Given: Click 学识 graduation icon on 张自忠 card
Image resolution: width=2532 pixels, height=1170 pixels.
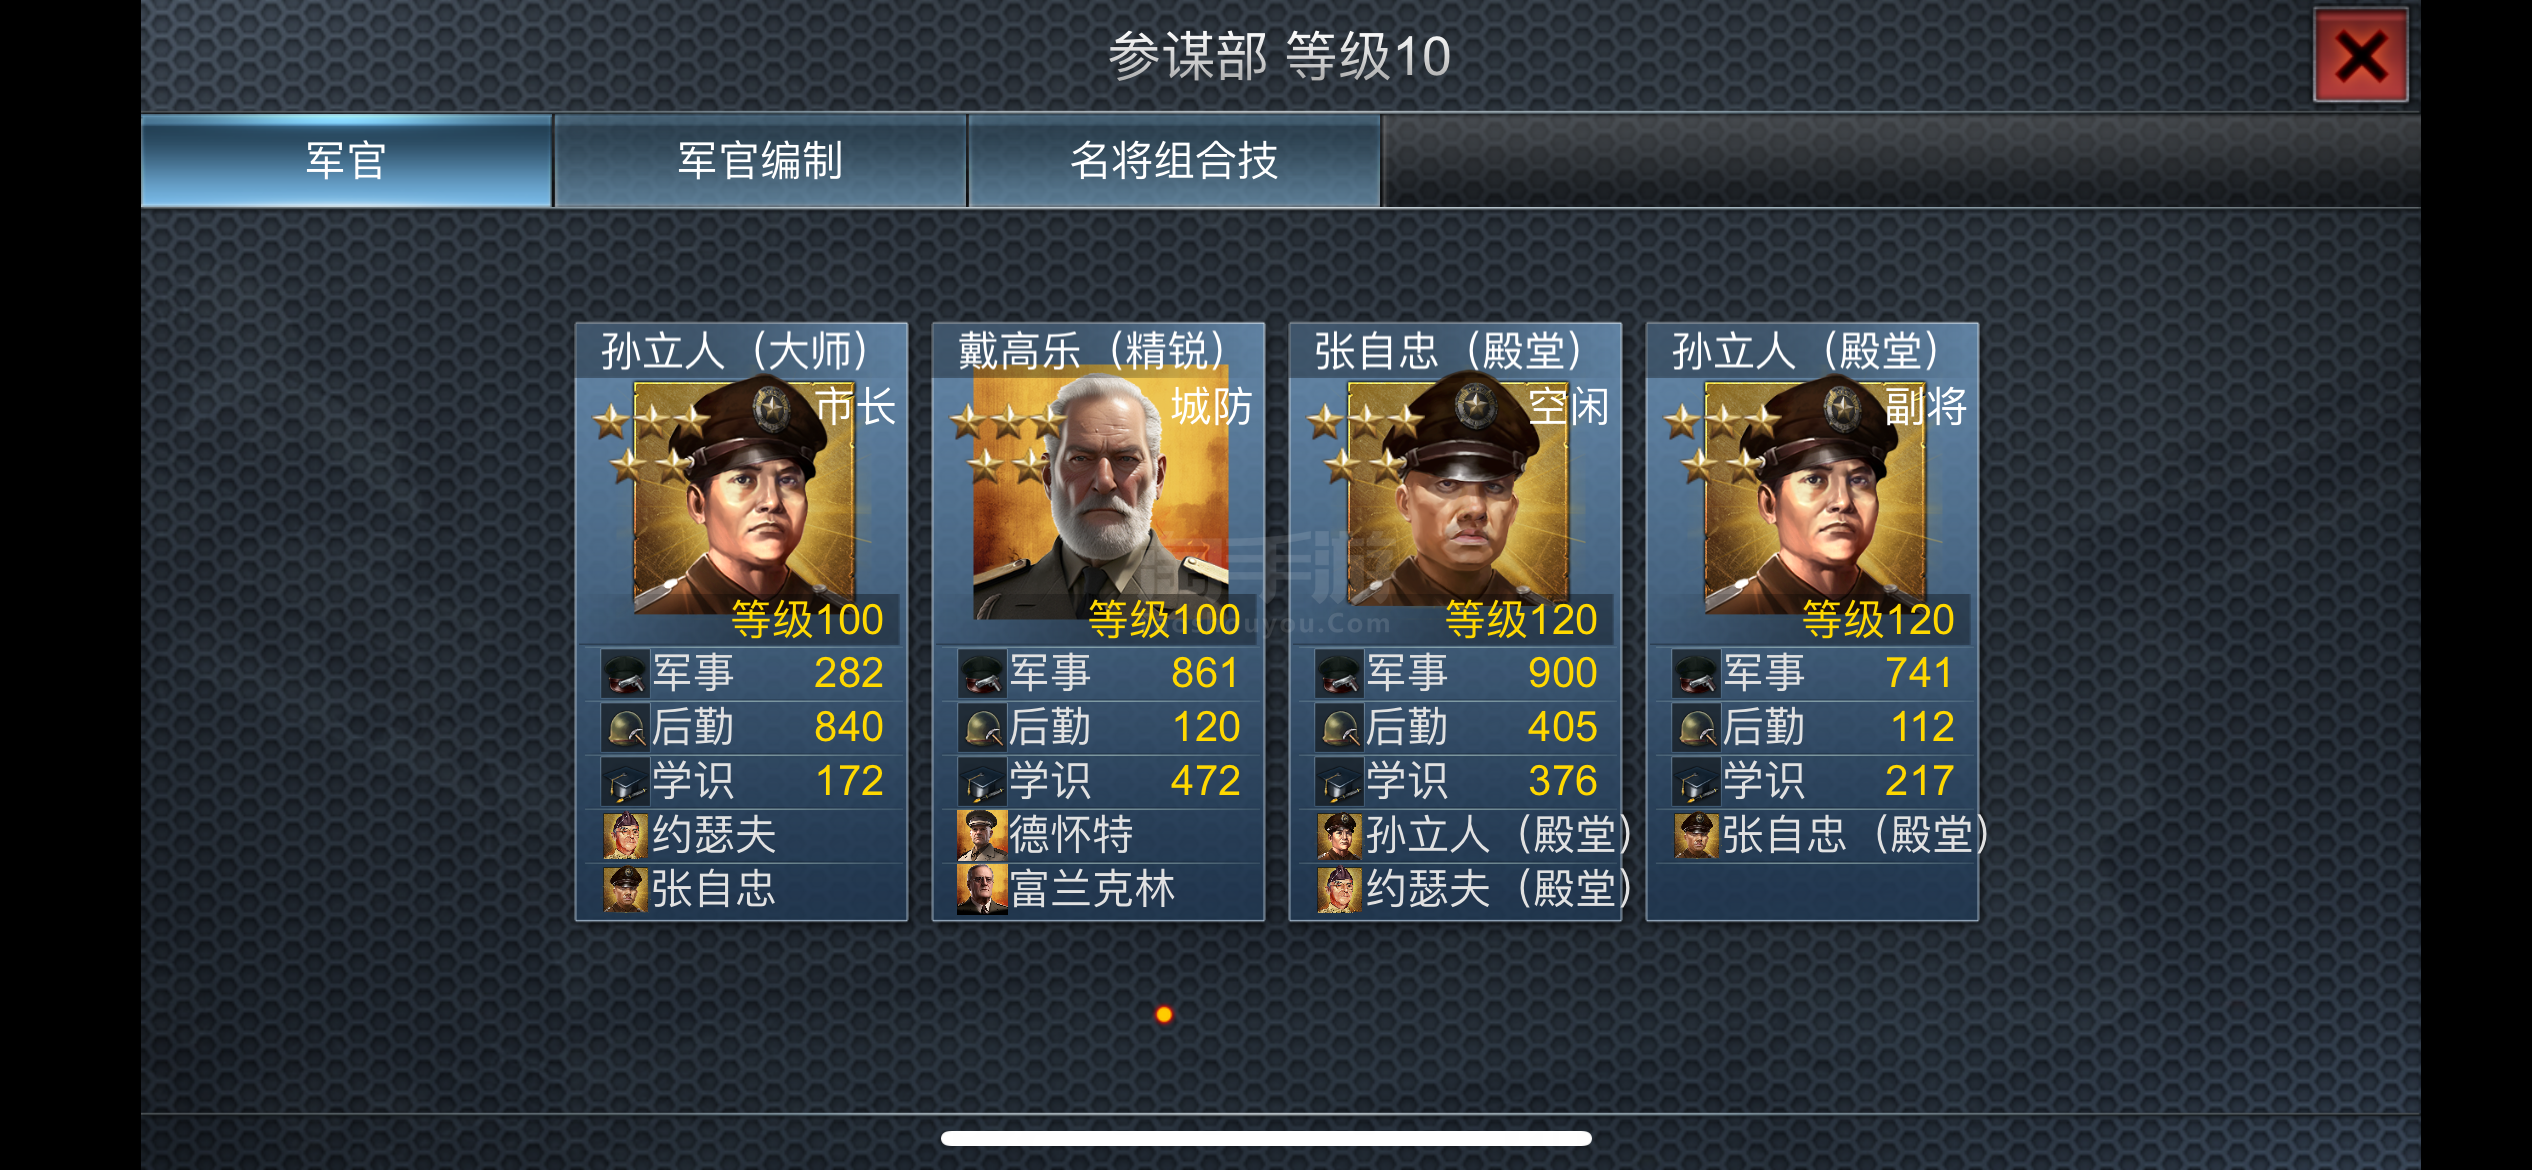Looking at the screenshot, I should pyautogui.click(x=1339, y=782).
